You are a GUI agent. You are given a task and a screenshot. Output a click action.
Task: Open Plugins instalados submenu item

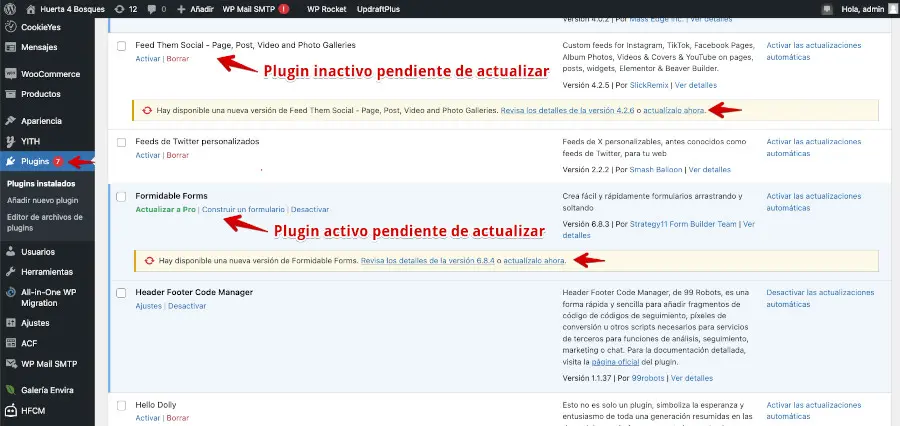41,184
